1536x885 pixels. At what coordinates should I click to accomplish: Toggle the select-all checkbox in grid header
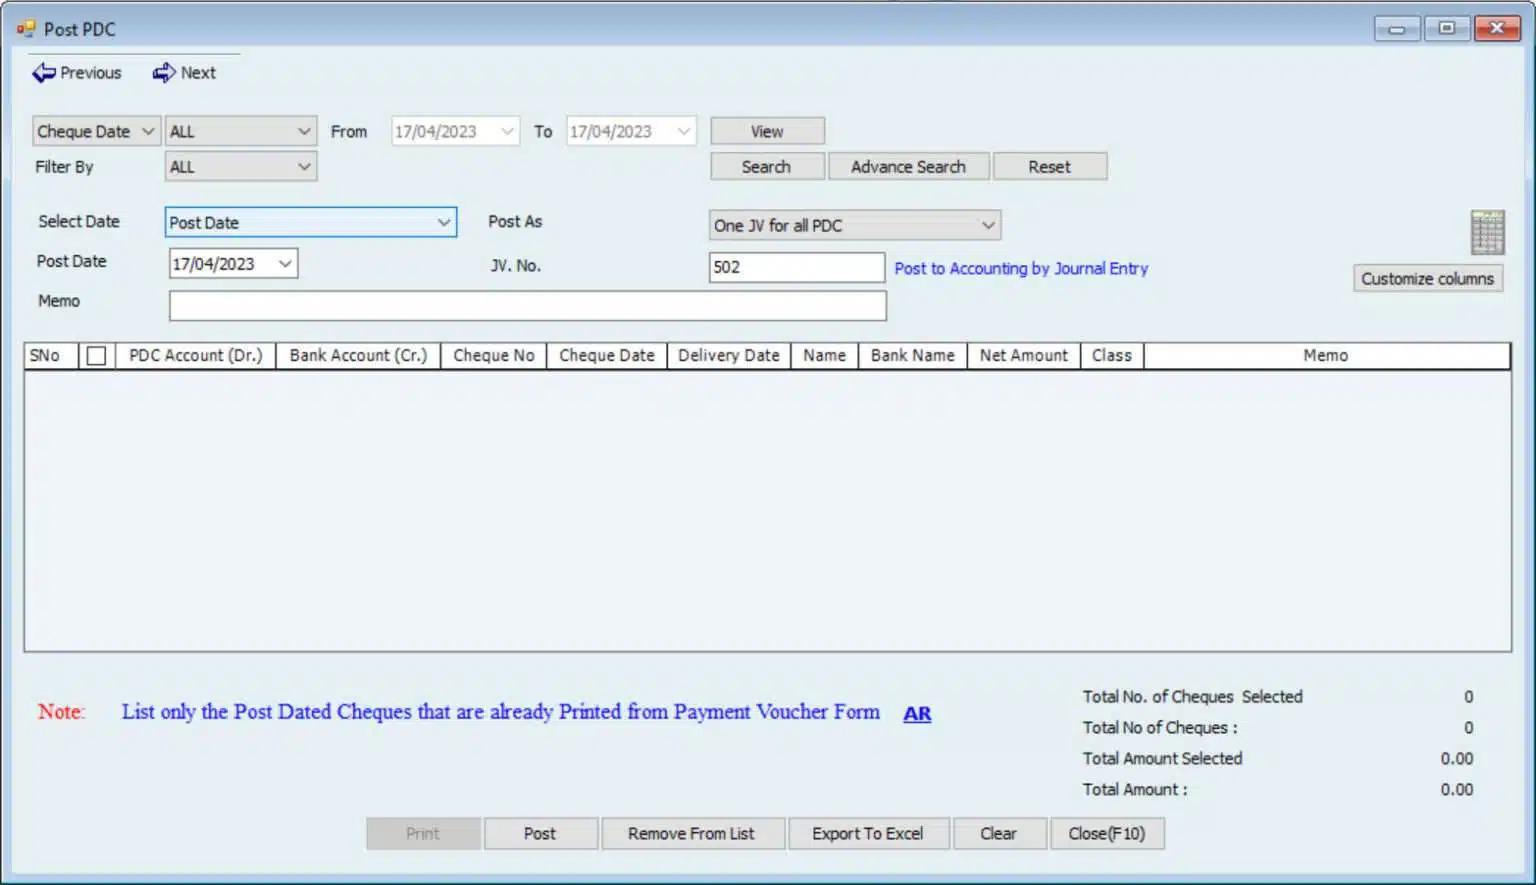pos(96,356)
